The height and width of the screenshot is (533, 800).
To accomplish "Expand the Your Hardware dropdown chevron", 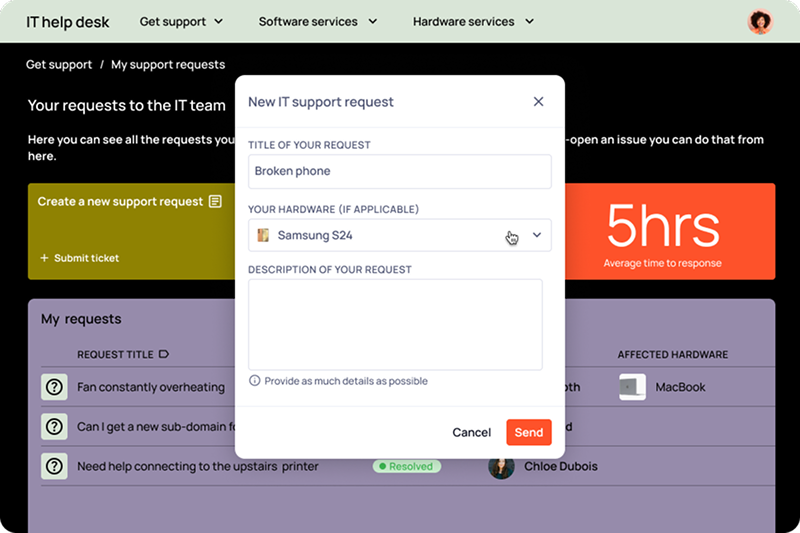I will pyautogui.click(x=536, y=236).
